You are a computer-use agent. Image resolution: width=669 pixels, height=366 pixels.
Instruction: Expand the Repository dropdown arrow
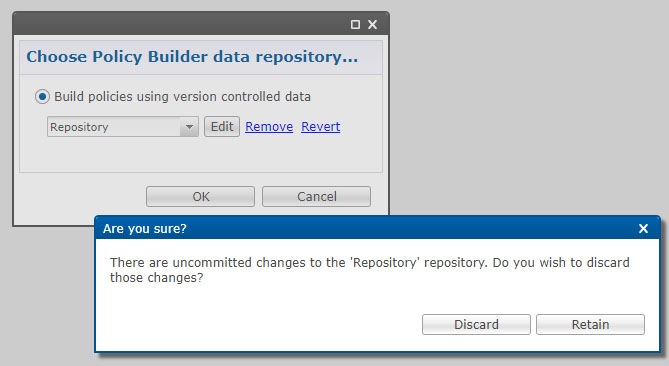189,127
